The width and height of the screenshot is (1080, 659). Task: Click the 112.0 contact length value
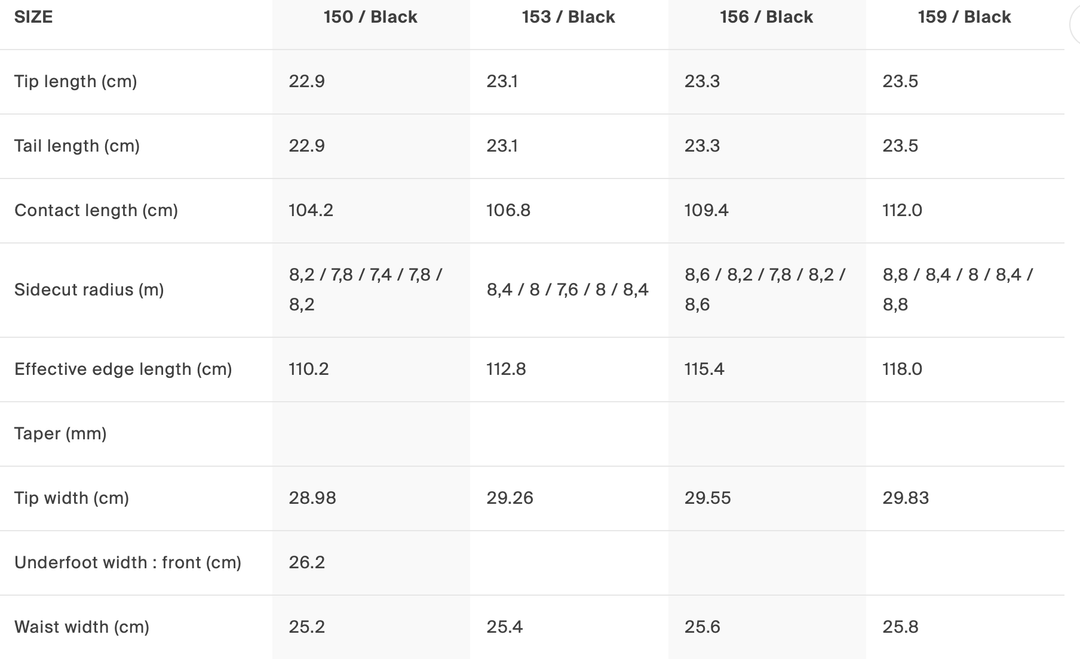(x=902, y=211)
